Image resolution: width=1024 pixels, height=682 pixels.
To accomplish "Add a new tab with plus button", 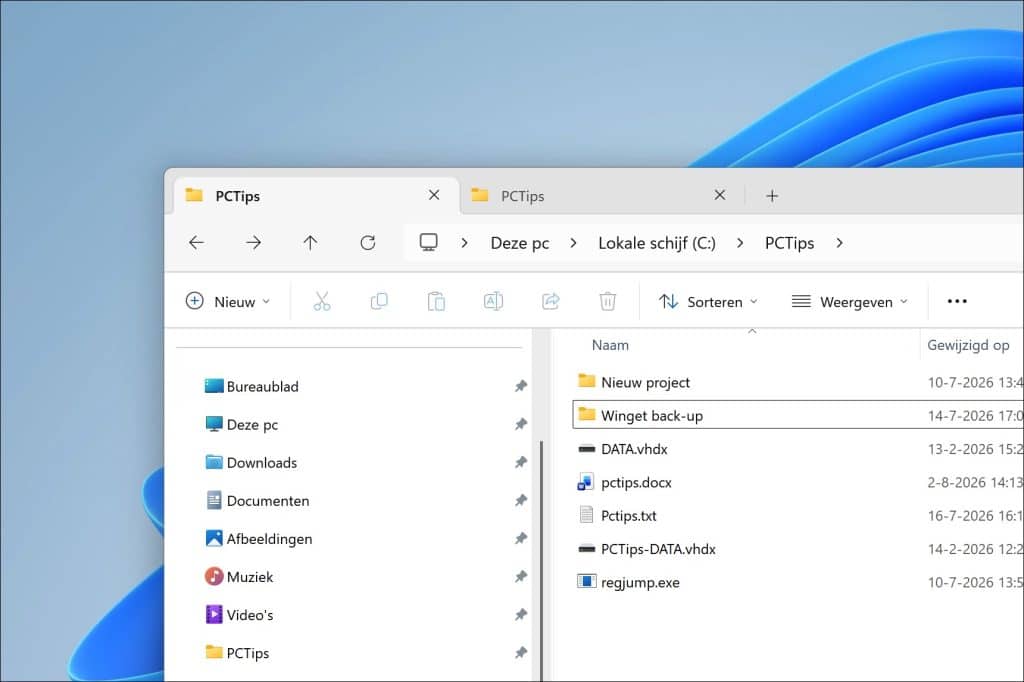I will (x=772, y=196).
